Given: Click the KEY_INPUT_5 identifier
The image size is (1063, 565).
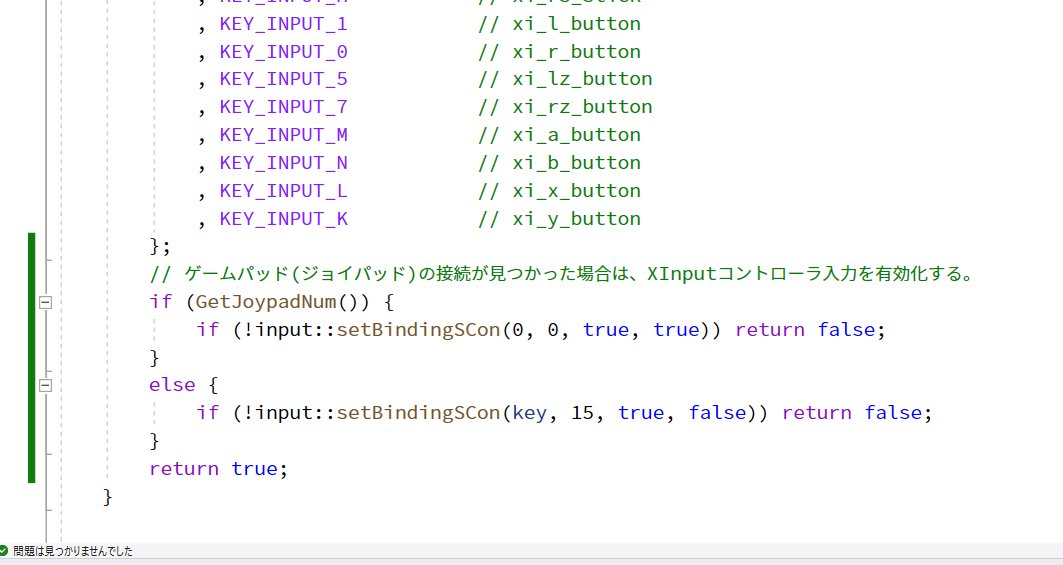Looking at the screenshot, I should tap(283, 79).
